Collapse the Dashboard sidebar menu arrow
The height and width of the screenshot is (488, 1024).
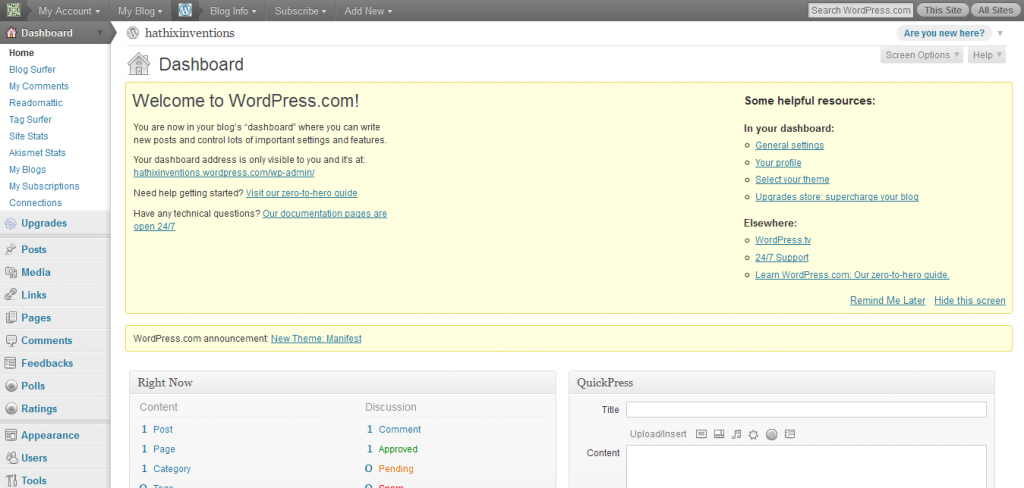pos(102,33)
